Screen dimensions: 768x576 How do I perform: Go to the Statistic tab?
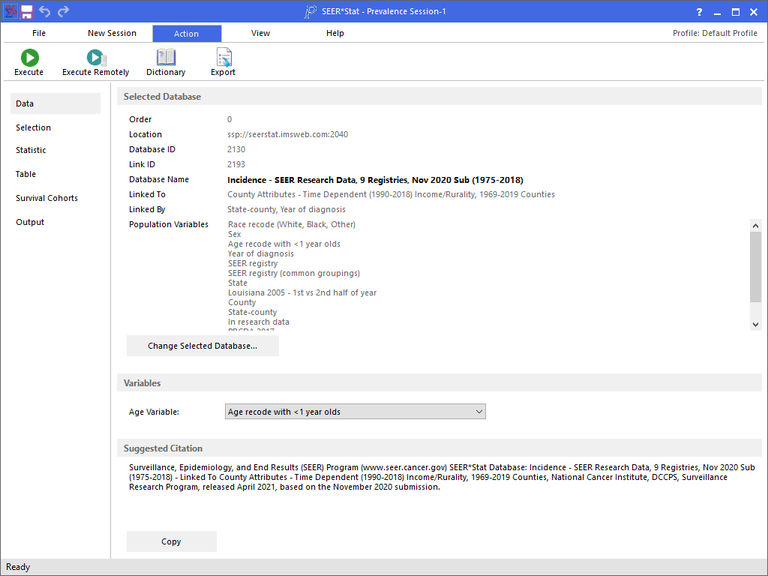pos(31,151)
